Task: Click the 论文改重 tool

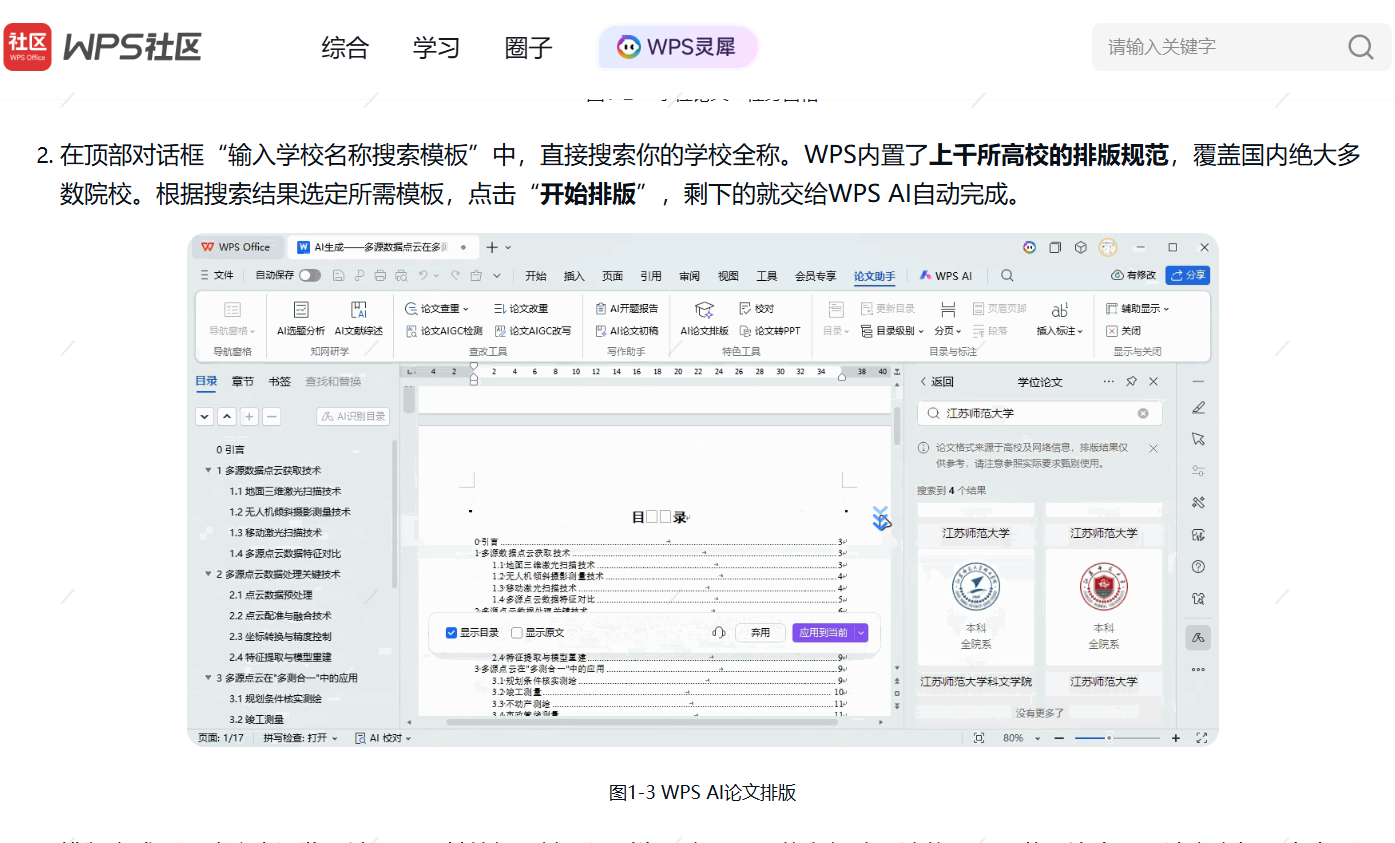Action: (x=520, y=309)
